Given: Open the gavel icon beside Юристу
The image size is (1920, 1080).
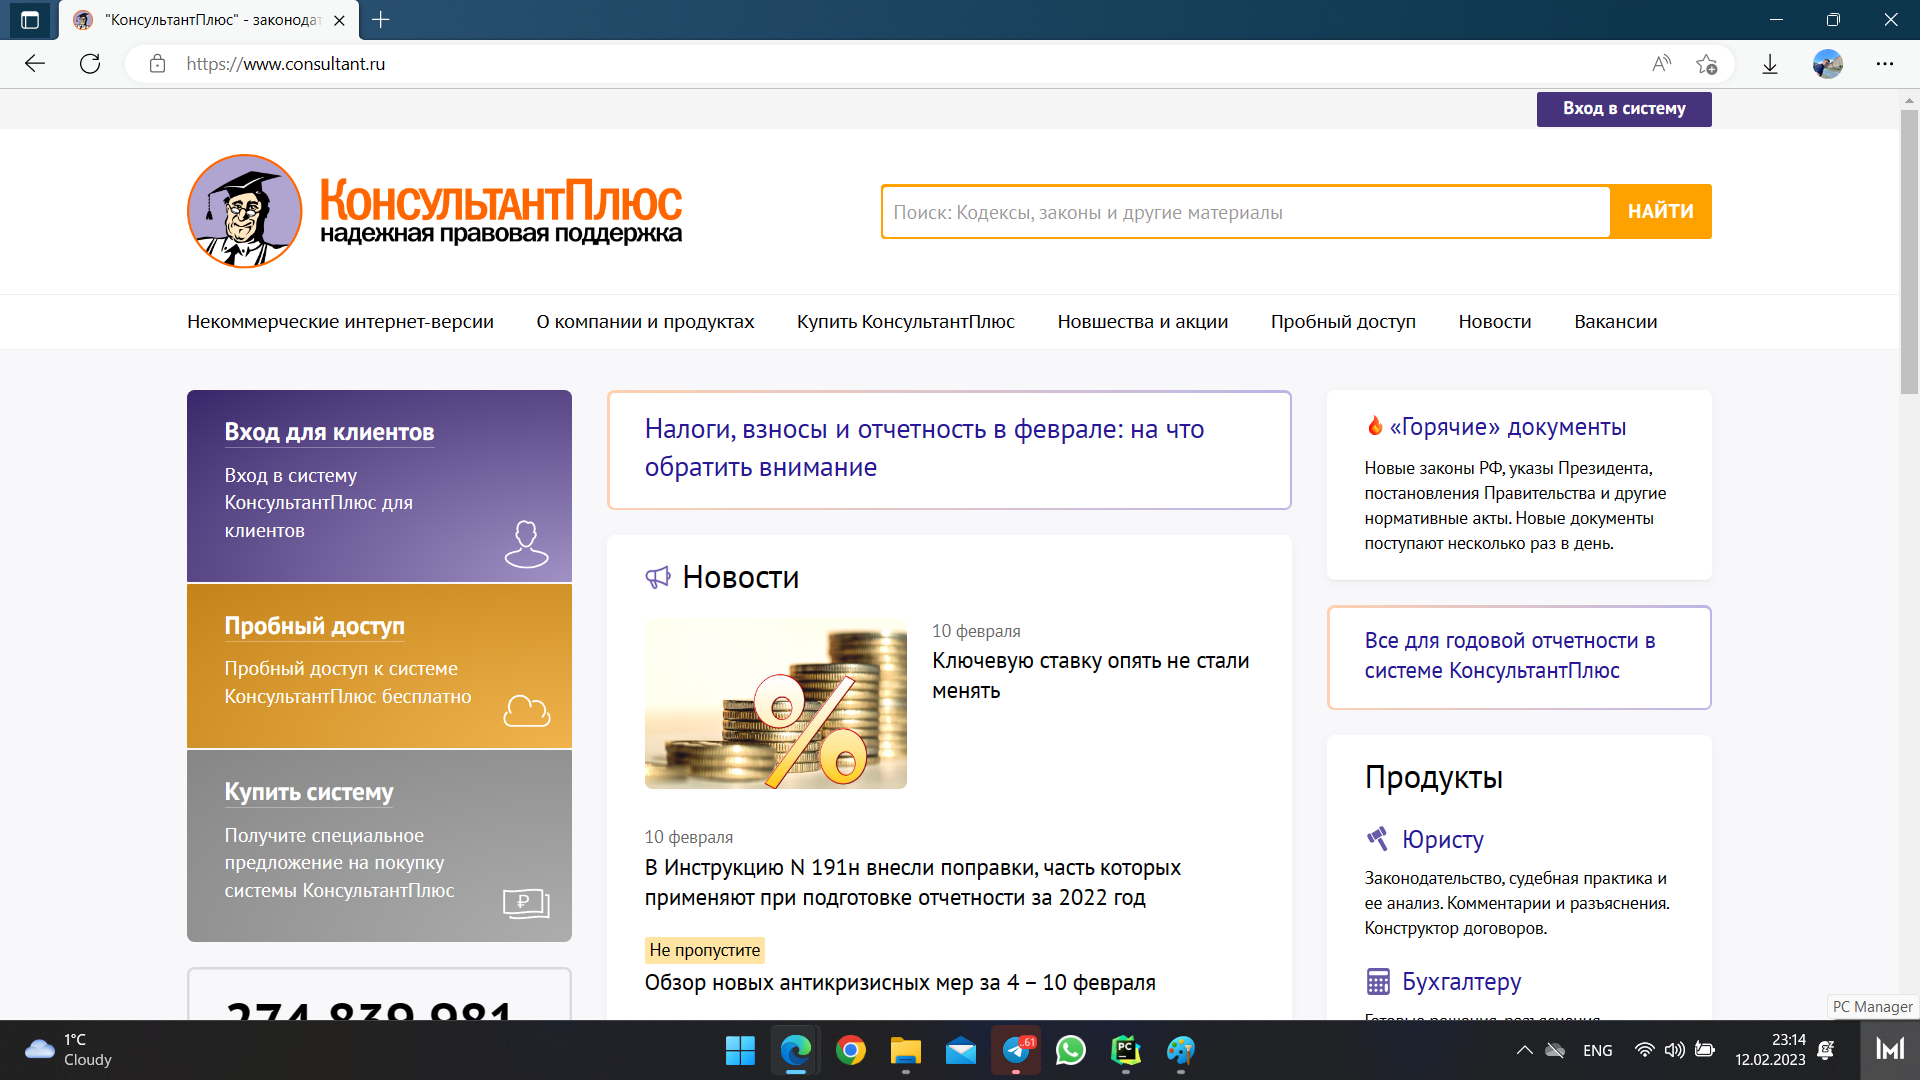Looking at the screenshot, I should click(1378, 838).
